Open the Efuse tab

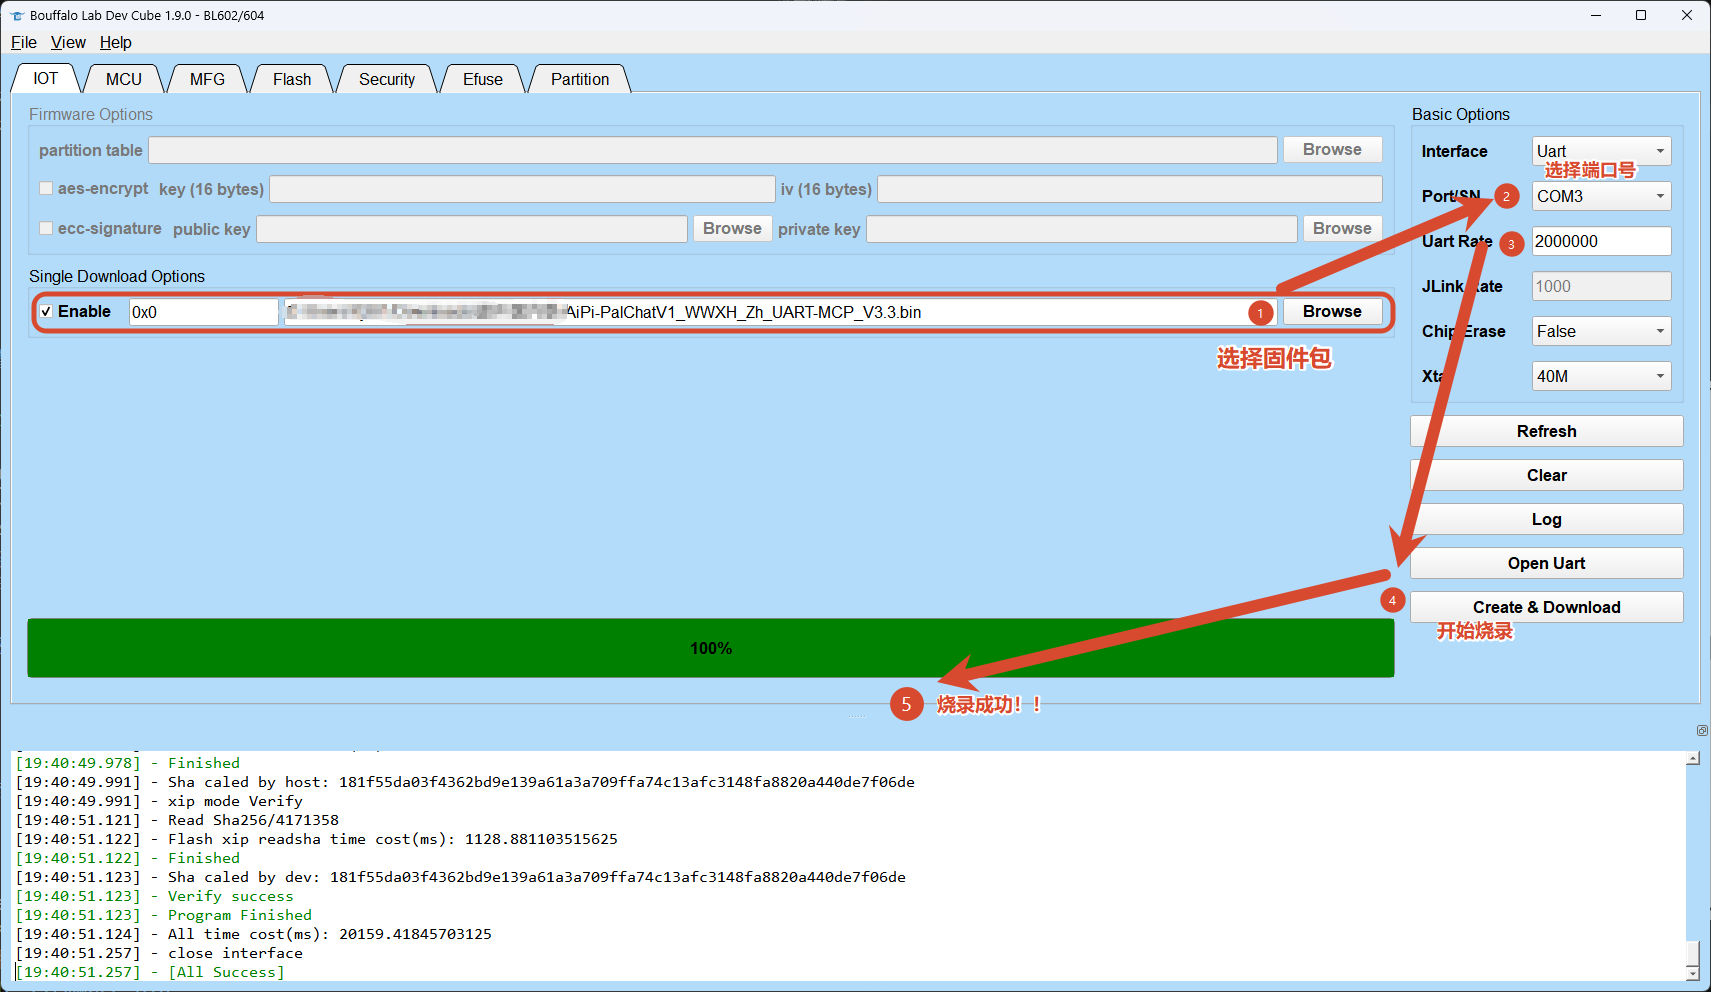tap(483, 79)
